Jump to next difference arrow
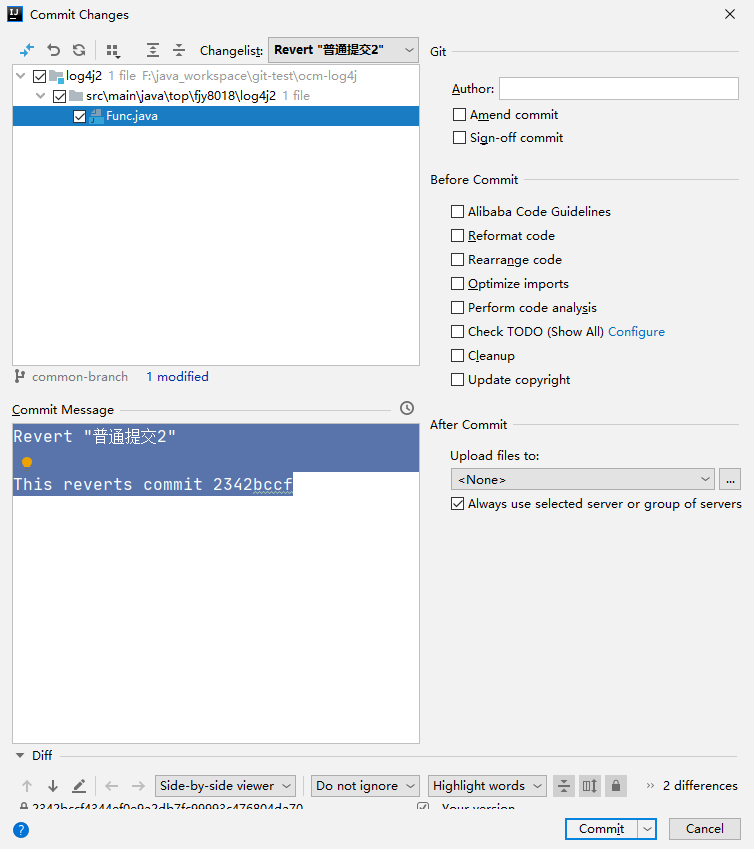This screenshot has width=754, height=849. click(x=53, y=786)
